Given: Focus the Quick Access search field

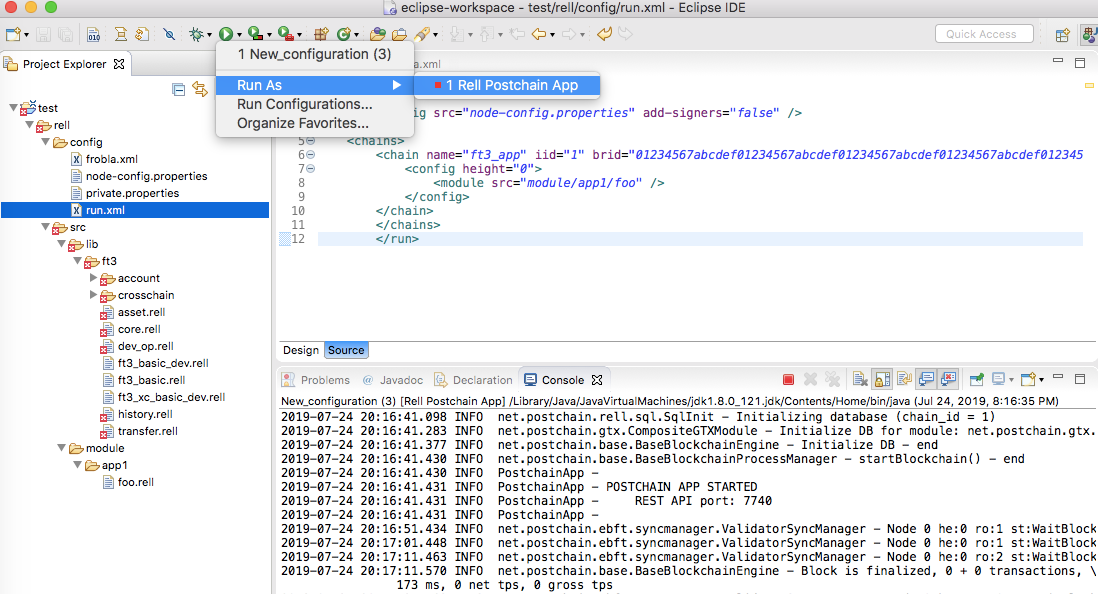Looking at the screenshot, I should [x=984, y=34].
